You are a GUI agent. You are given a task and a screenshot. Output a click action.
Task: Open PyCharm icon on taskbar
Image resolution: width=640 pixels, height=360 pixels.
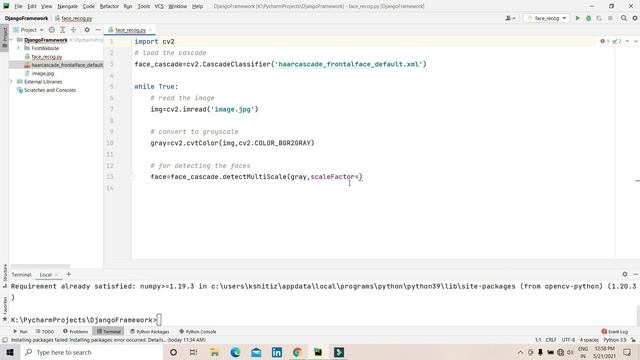coord(318,352)
